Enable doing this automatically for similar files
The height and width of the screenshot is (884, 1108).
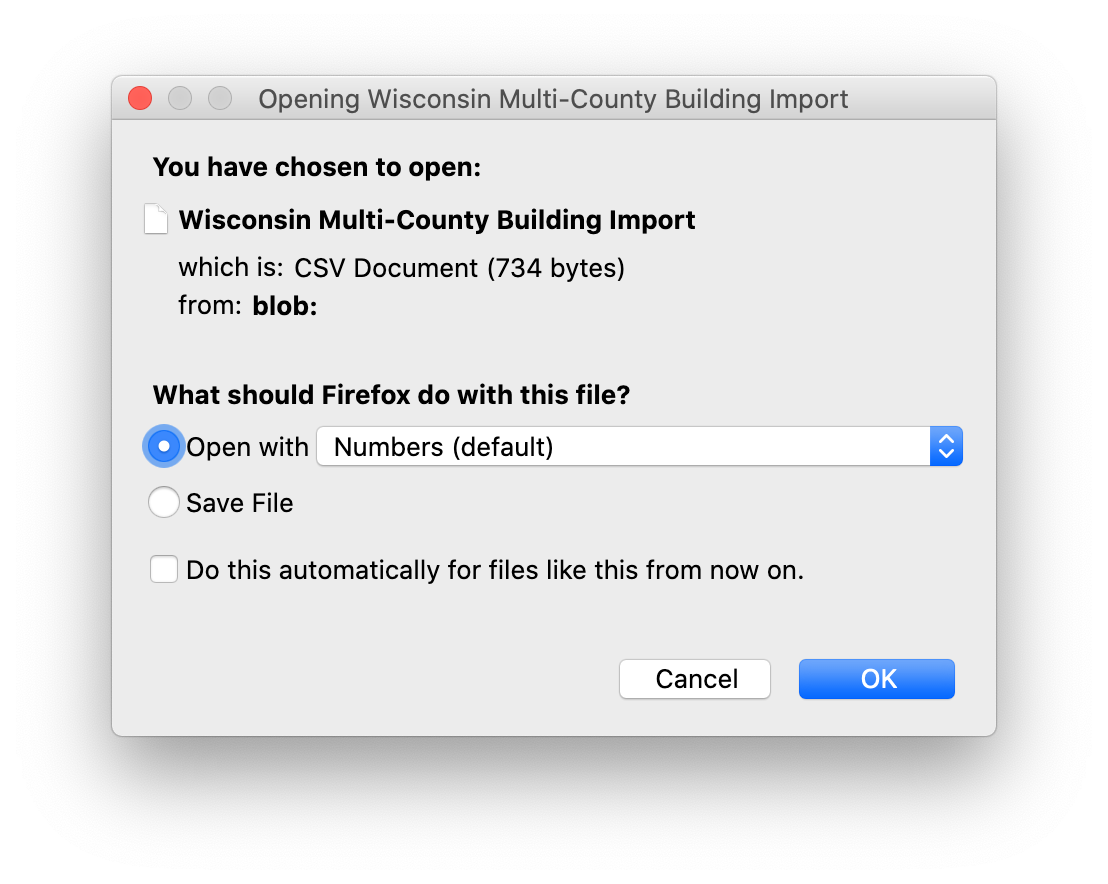click(163, 568)
